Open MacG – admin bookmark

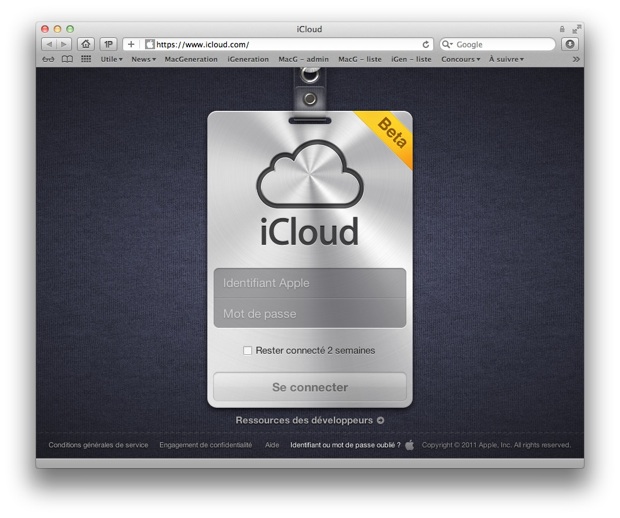click(x=303, y=59)
